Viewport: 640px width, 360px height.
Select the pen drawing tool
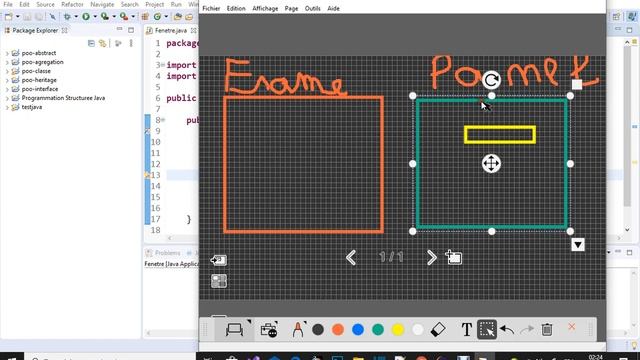298,329
